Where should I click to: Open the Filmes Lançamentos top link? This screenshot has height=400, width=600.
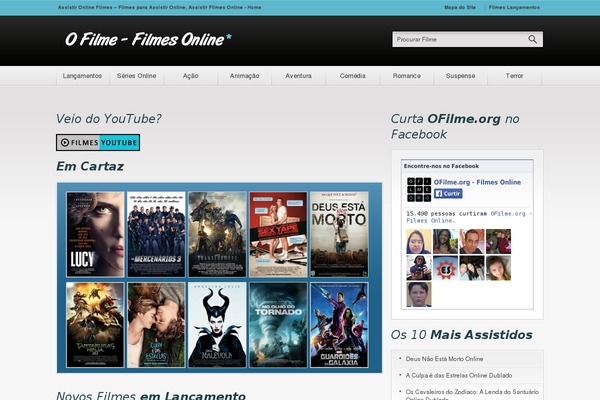coord(514,7)
